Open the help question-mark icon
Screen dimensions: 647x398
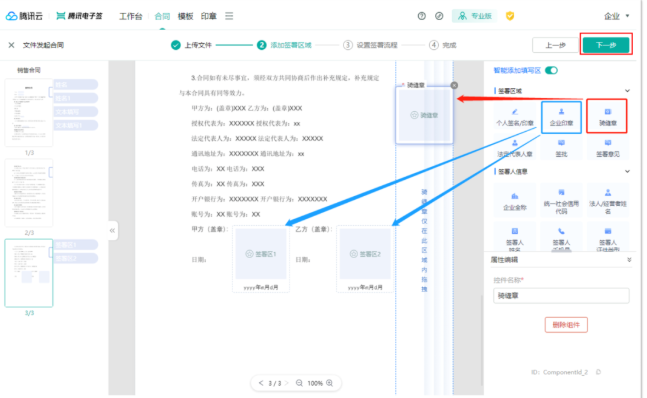click(421, 16)
